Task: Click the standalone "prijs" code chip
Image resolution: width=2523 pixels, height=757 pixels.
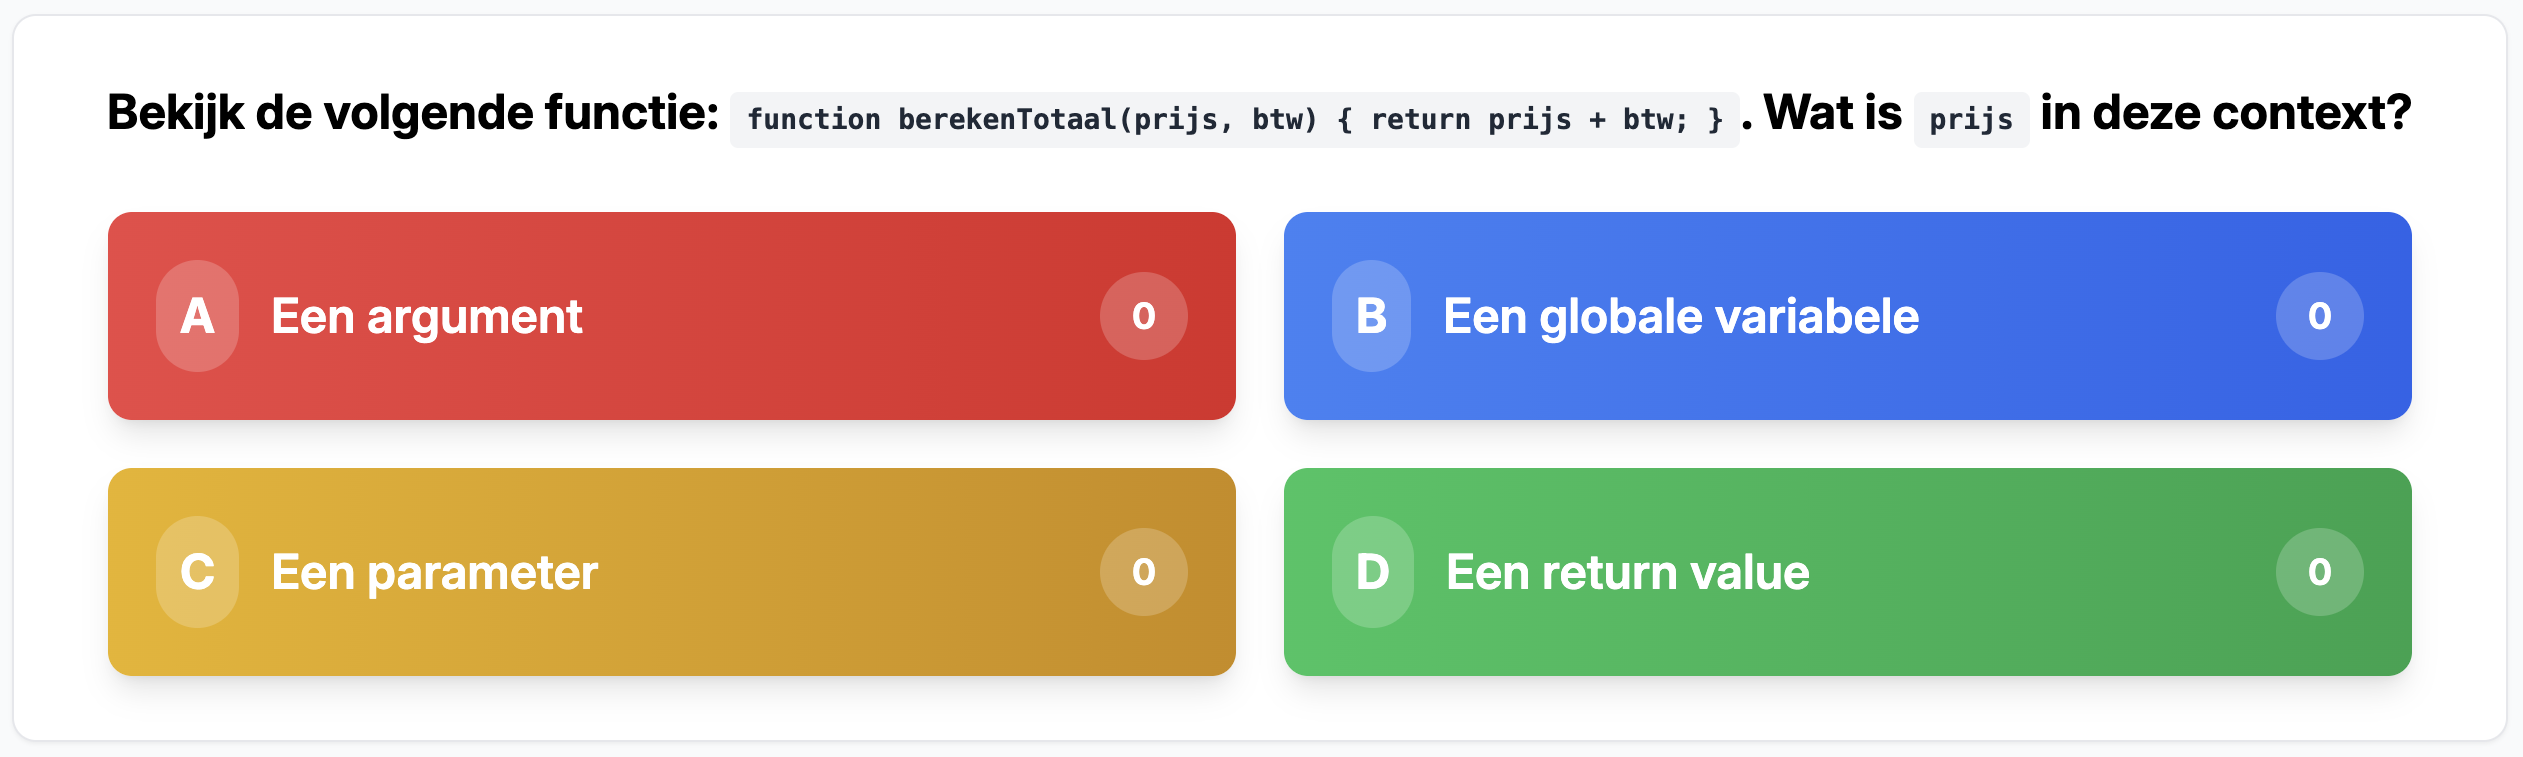Action: 1970,120
